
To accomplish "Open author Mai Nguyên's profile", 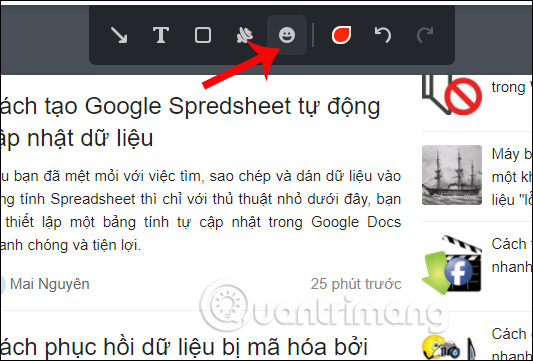I will click(x=50, y=284).
